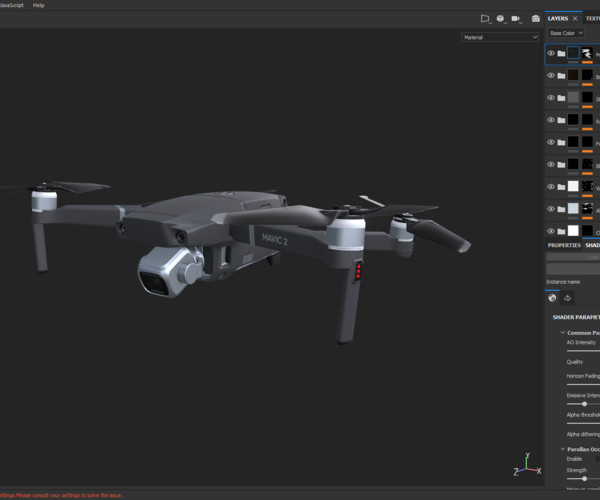Click folder icon of the gray-swatch layer

coord(561,98)
